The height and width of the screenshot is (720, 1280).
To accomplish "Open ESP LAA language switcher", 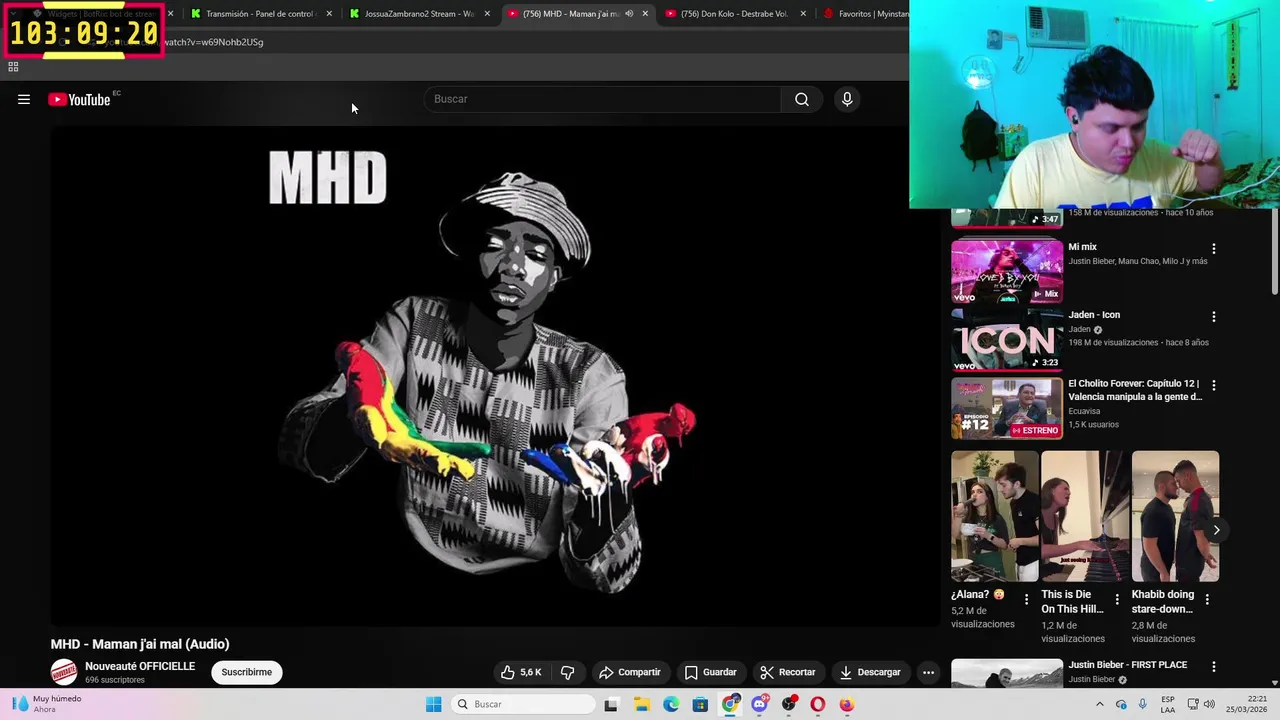I will click(x=1168, y=704).
